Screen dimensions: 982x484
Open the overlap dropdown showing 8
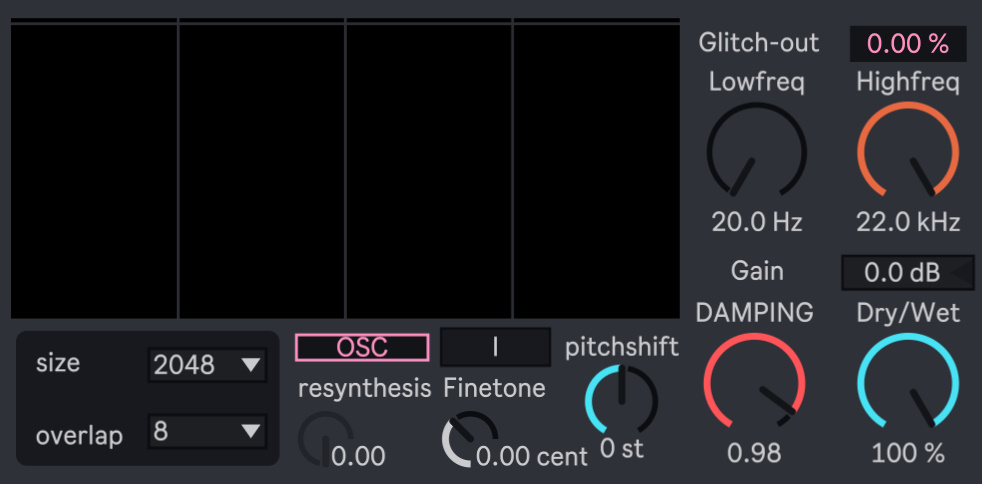207,432
